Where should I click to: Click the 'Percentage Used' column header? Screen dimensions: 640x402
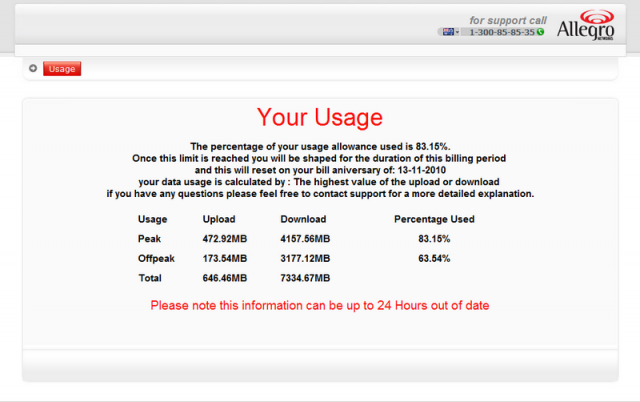pyautogui.click(x=434, y=219)
